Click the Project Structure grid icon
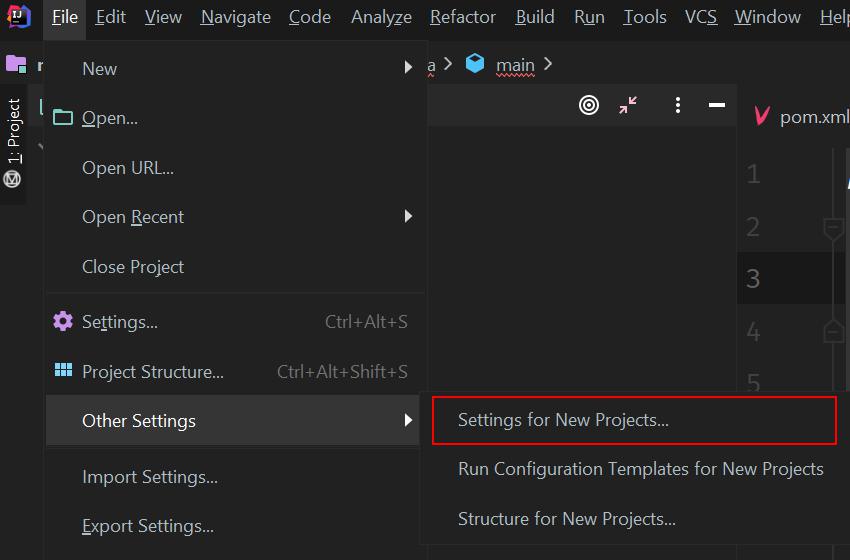 point(63,370)
